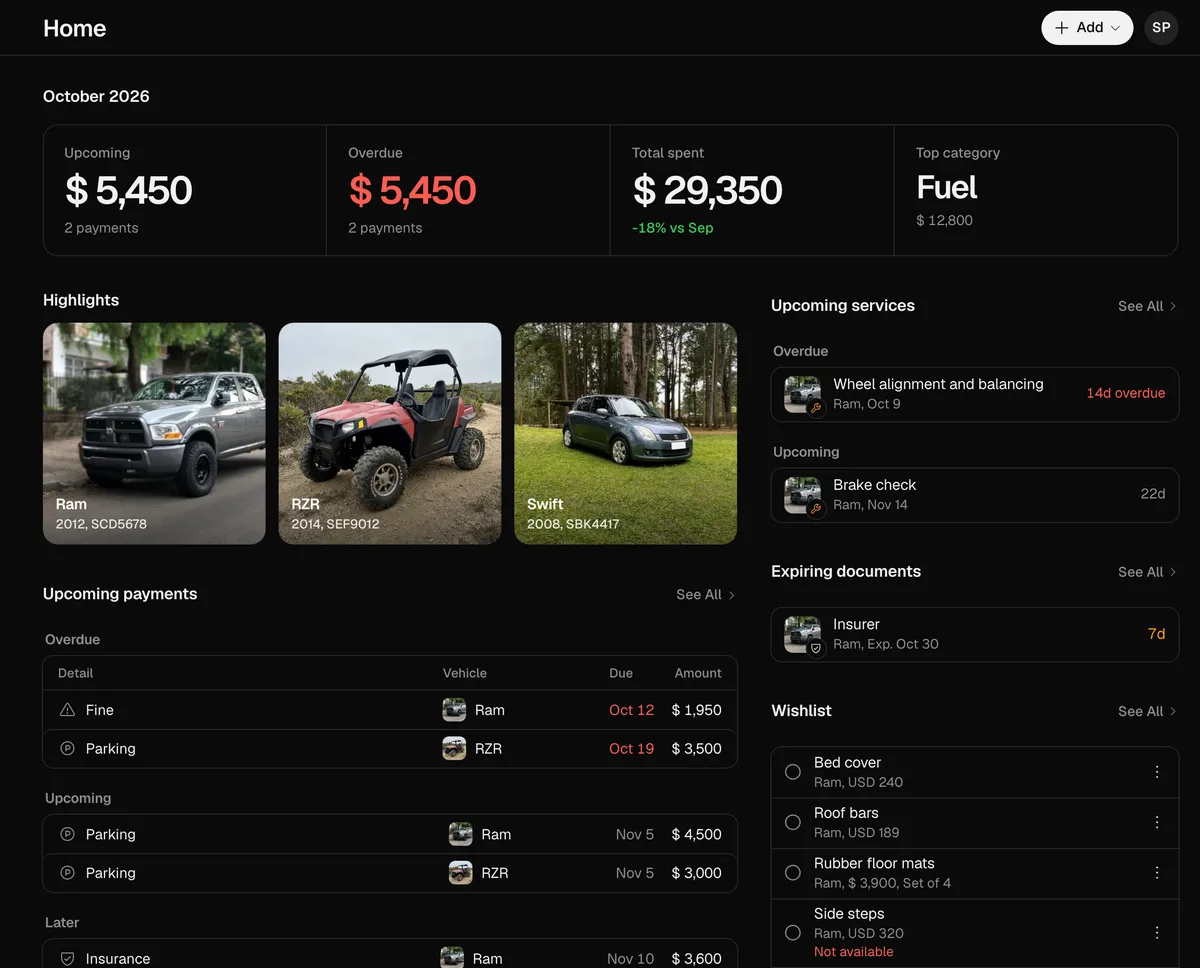Click the Vehicle column header
The width and height of the screenshot is (1200, 968).
click(465, 673)
